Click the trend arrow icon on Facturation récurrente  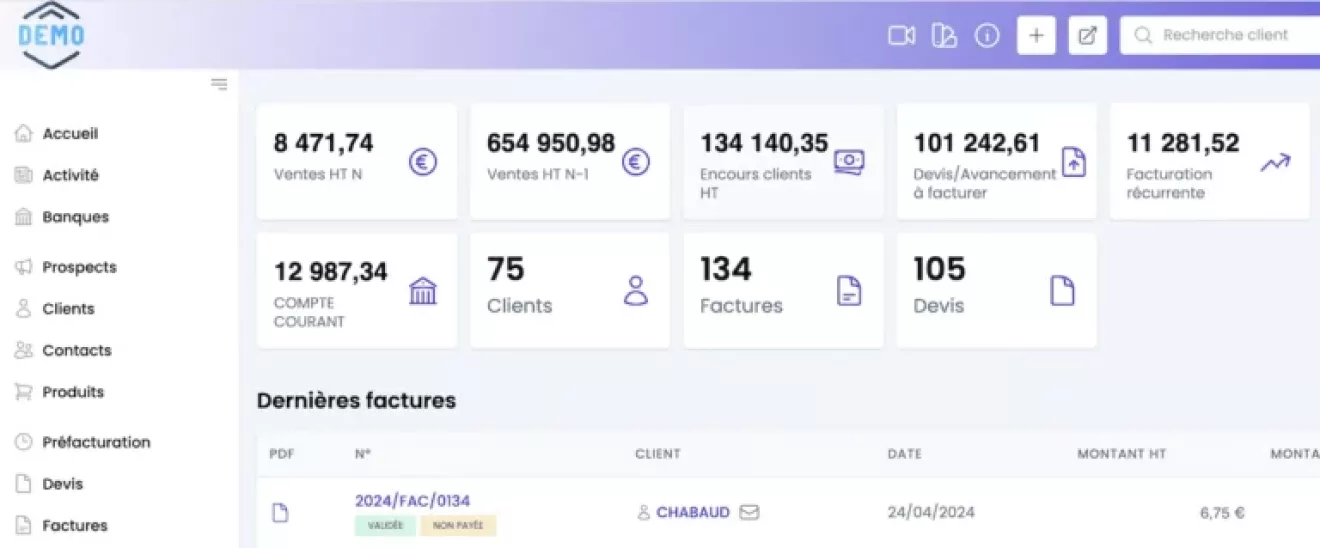[1275, 162]
